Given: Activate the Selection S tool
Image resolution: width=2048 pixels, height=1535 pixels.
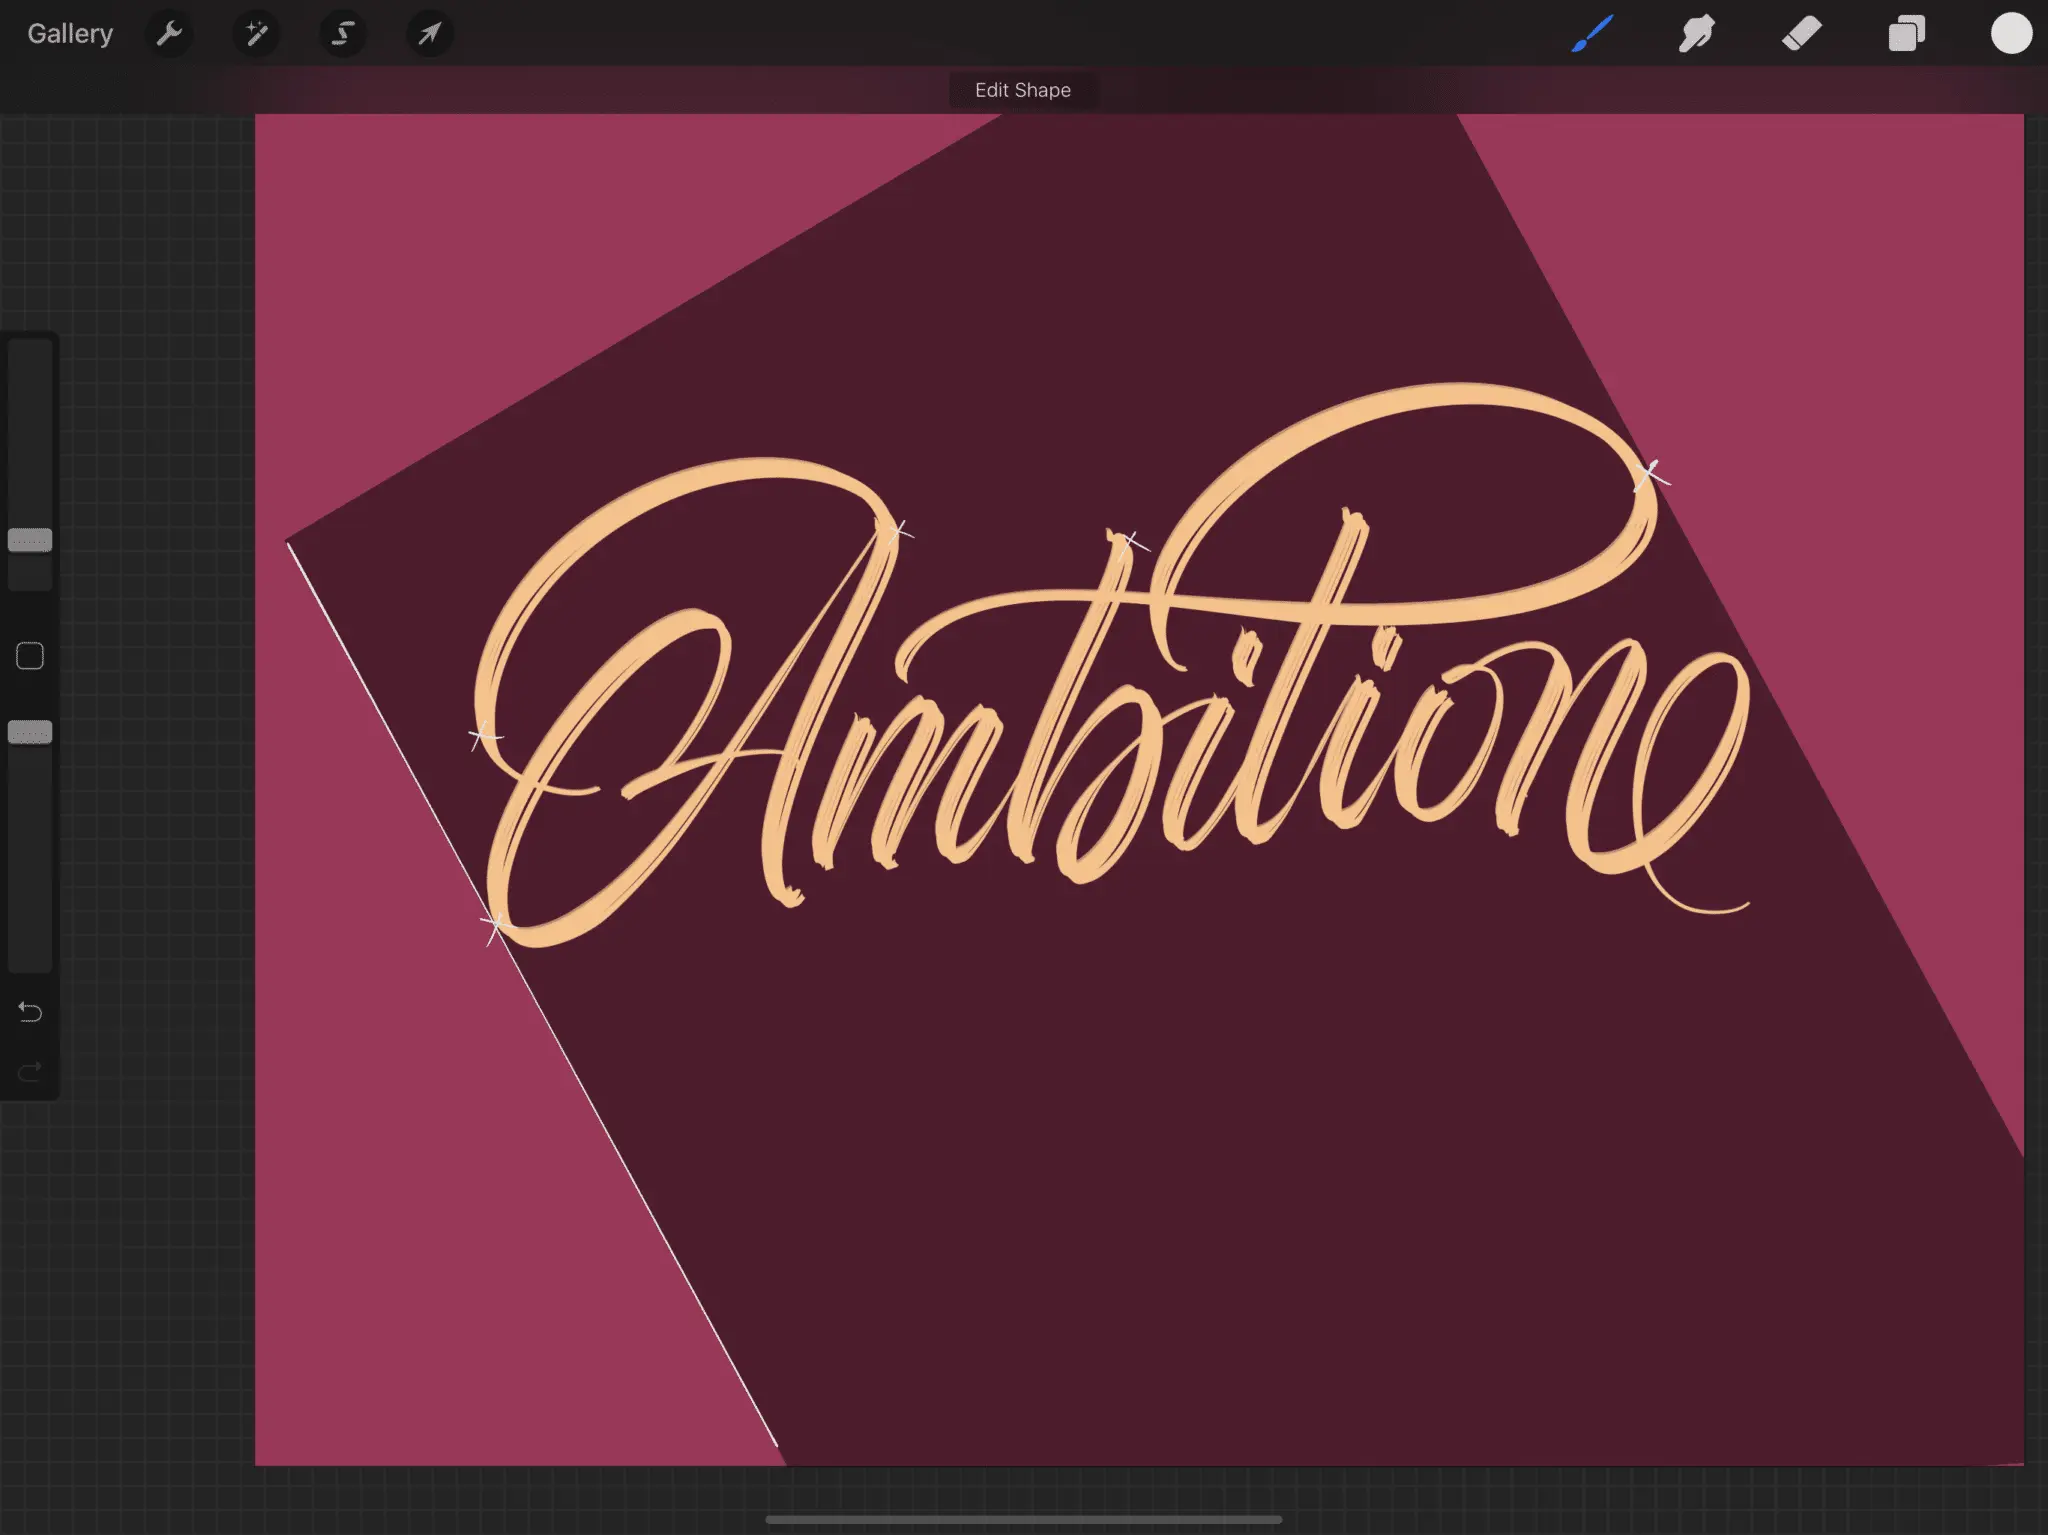Looking at the screenshot, I should tap(342, 34).
